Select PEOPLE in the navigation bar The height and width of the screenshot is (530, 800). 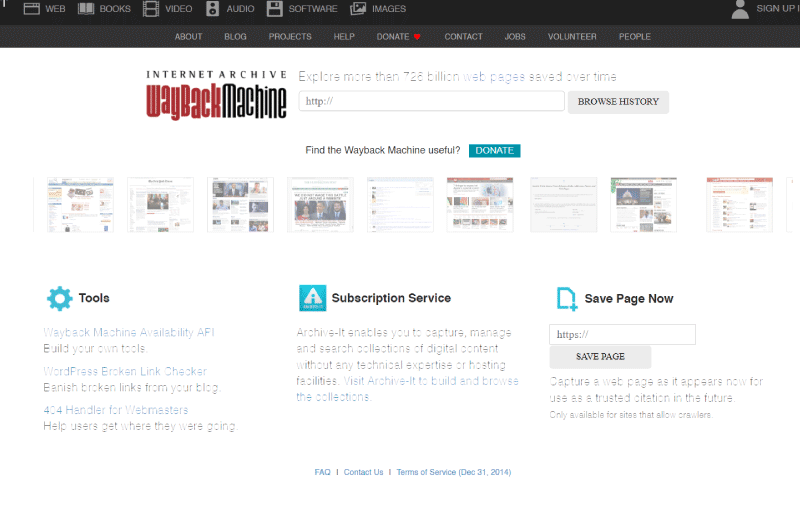(x=635, y=37)
